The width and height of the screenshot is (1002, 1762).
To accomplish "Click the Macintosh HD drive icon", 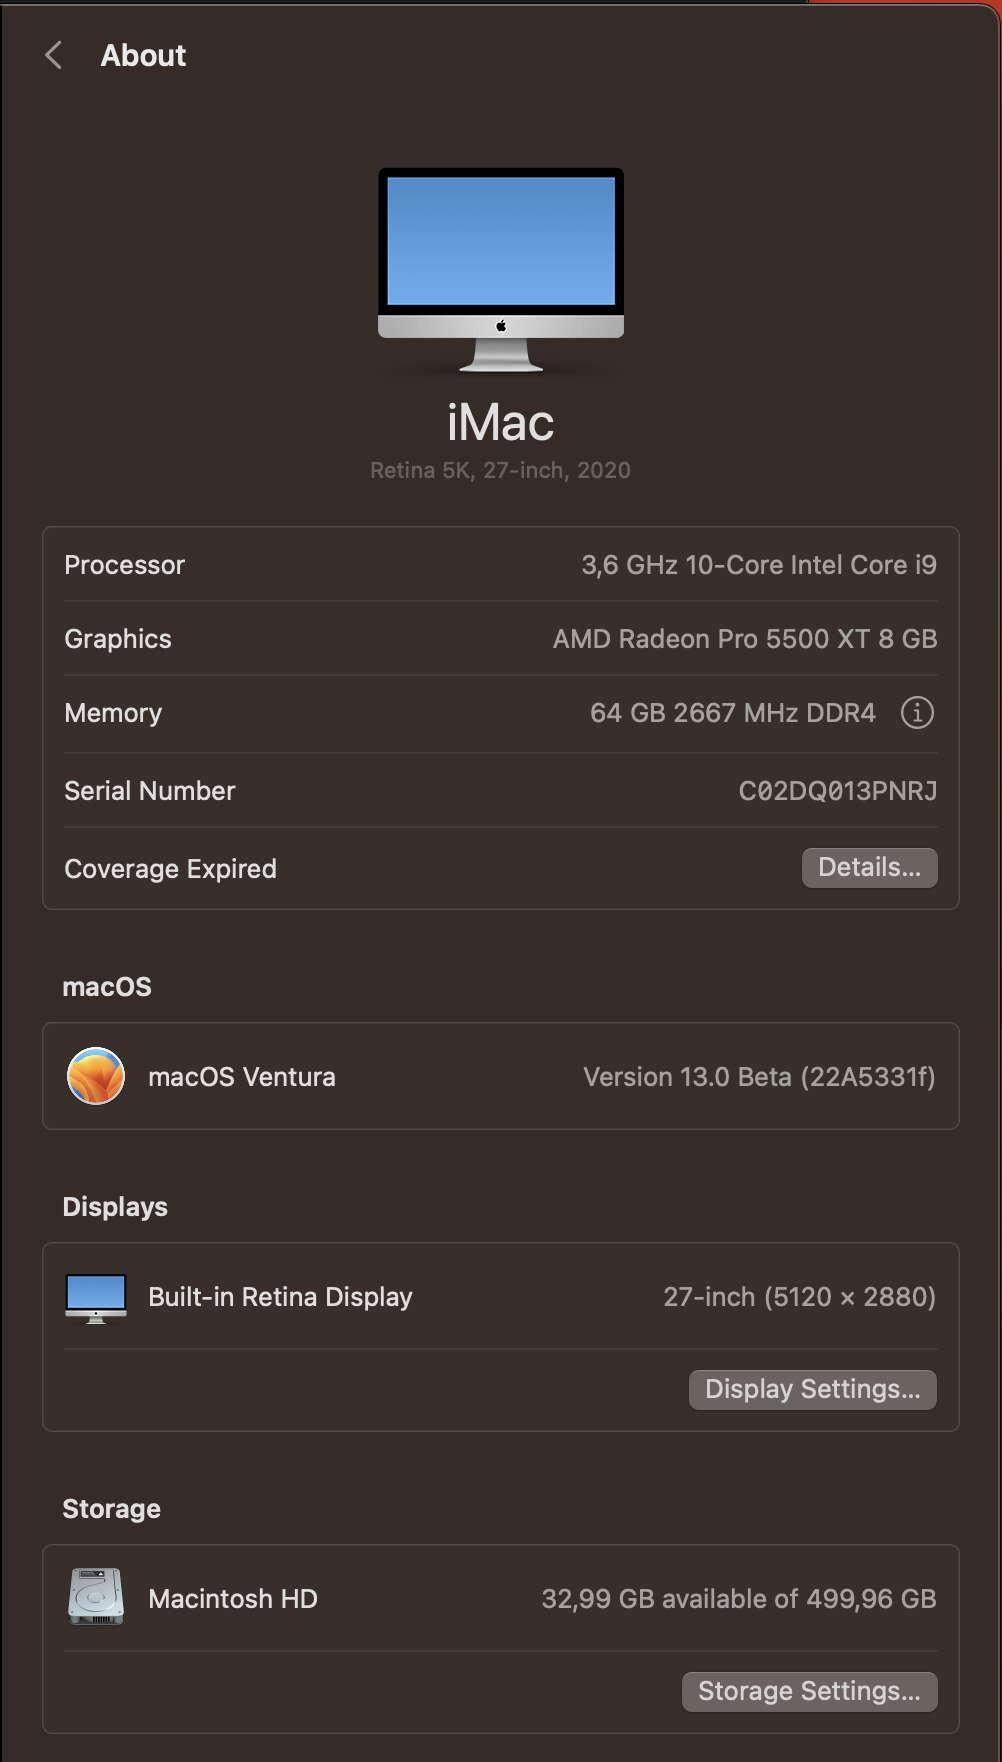I will (x=96, y=1597).
